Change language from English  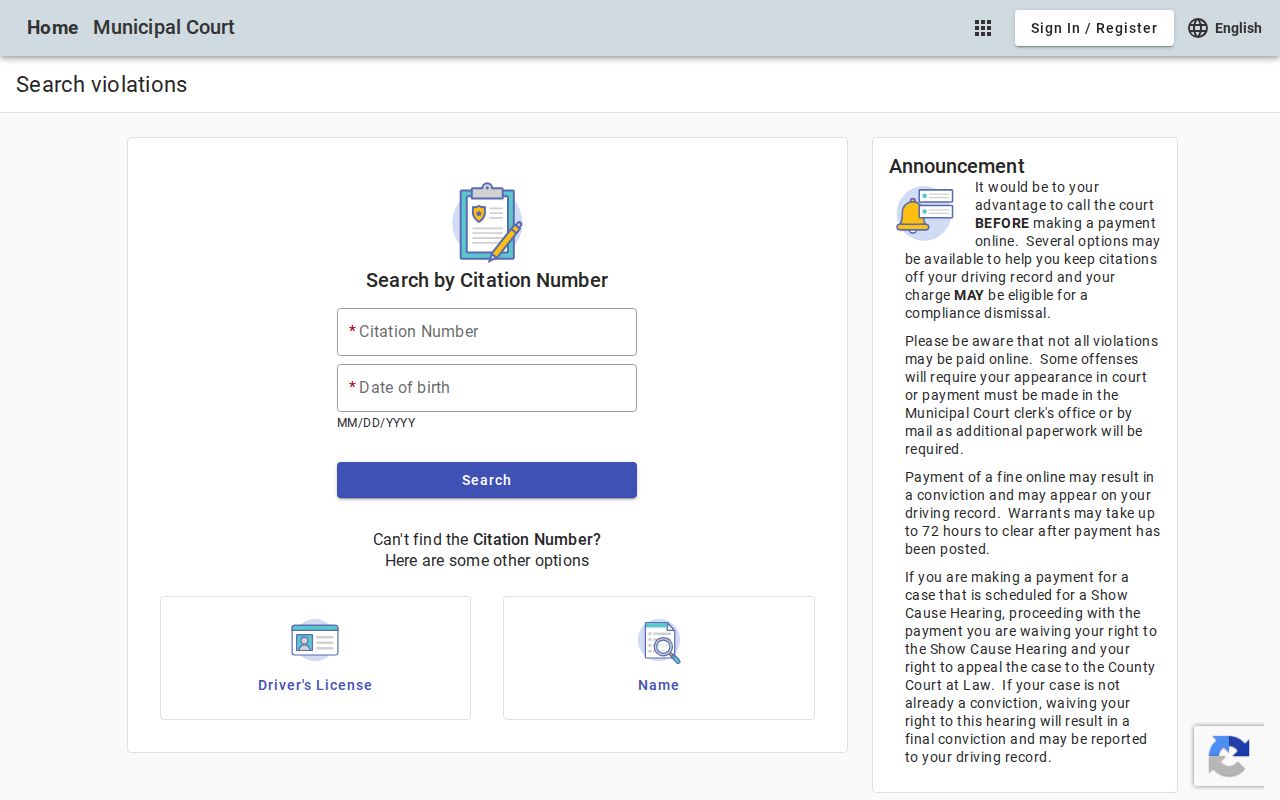1238,28
